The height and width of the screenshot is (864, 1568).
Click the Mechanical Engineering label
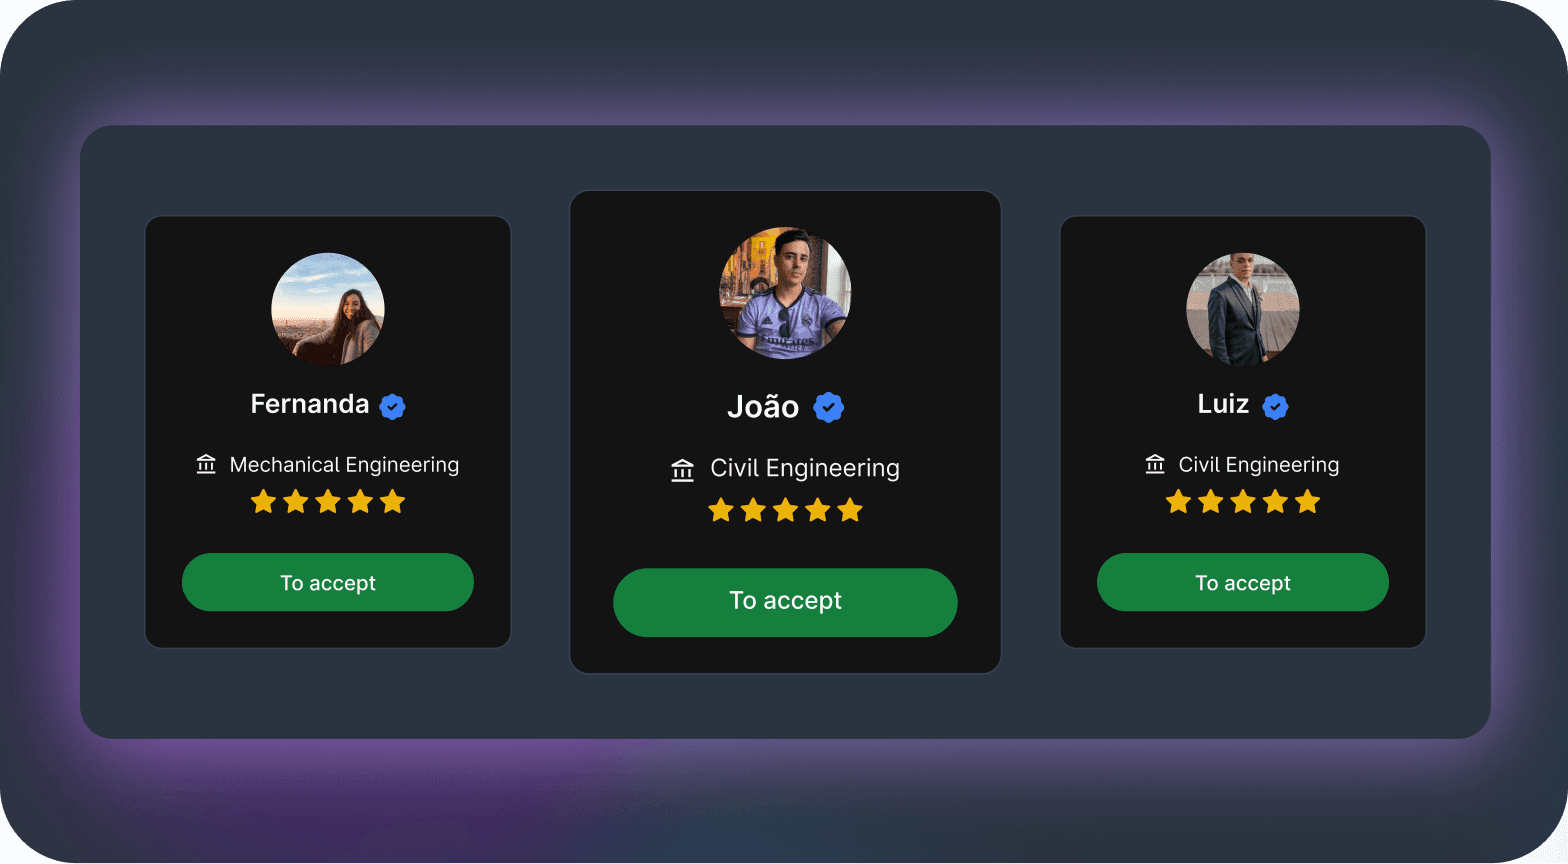pos(344,465)
